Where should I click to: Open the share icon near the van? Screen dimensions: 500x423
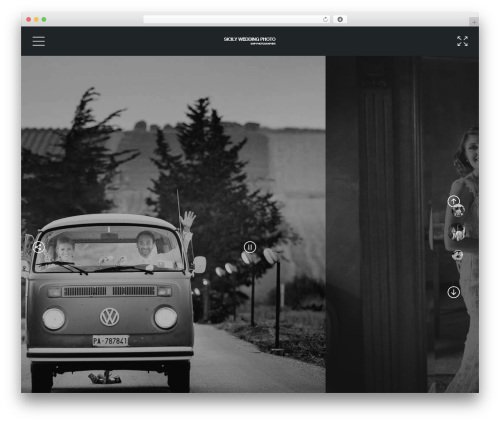pyautogui.click(x=39, y=247)
